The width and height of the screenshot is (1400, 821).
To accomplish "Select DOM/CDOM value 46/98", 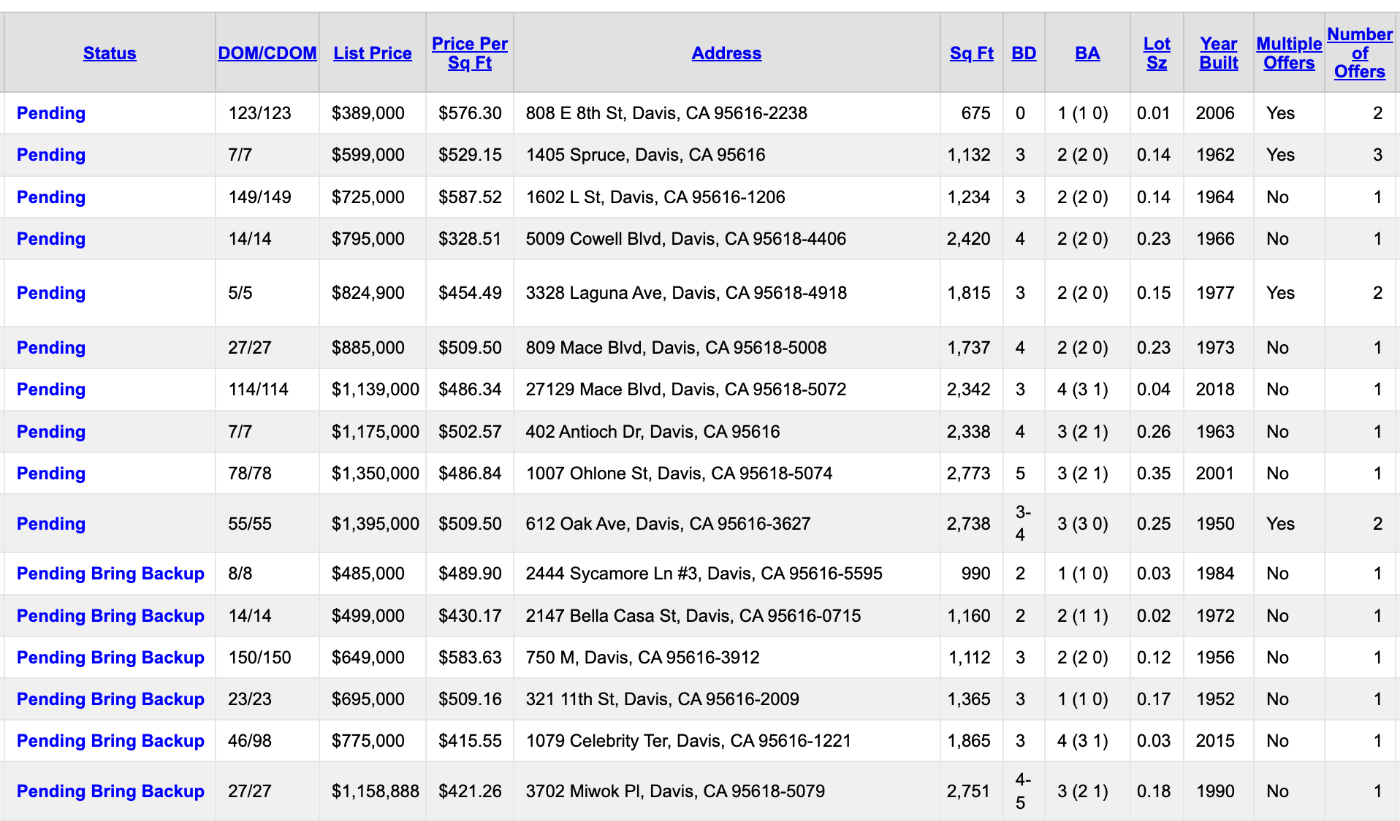I will tap(250, 741).
